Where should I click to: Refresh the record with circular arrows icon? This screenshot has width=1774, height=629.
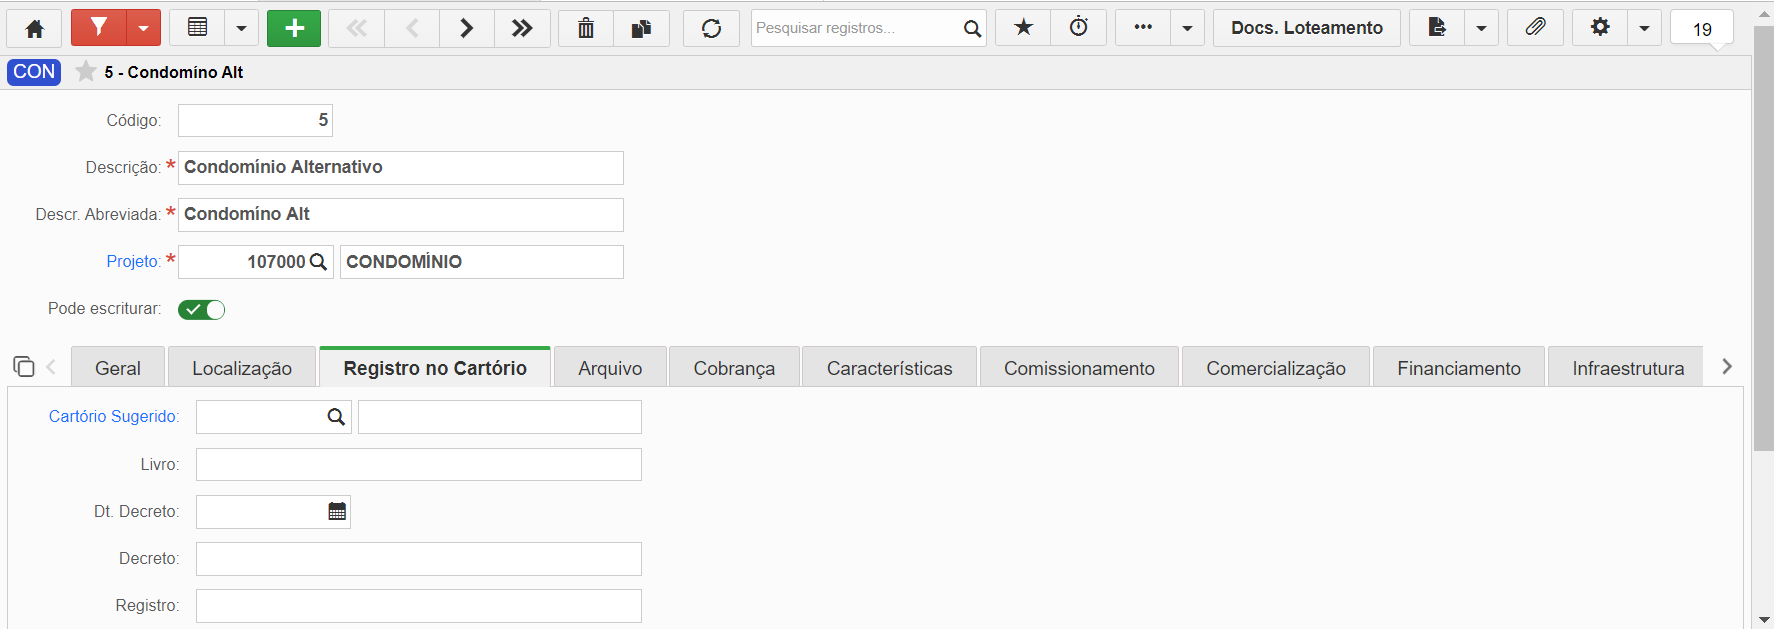(711, 28)
